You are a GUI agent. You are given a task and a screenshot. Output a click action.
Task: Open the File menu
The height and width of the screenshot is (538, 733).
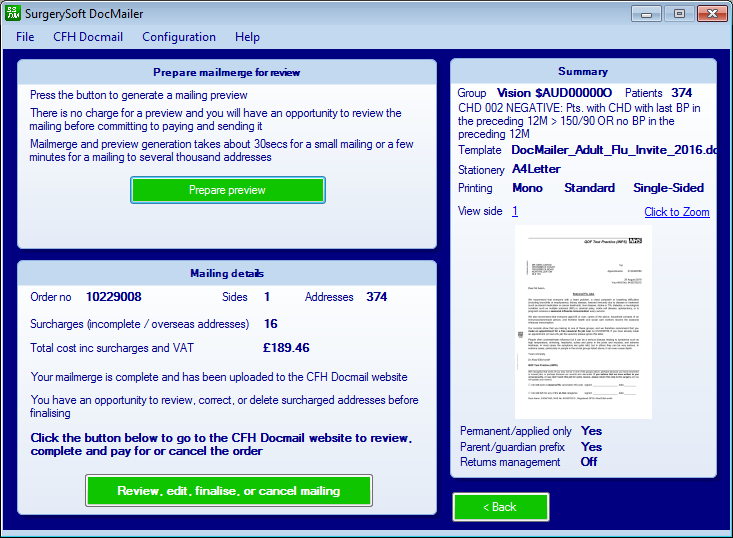click(x=25, y=37)
